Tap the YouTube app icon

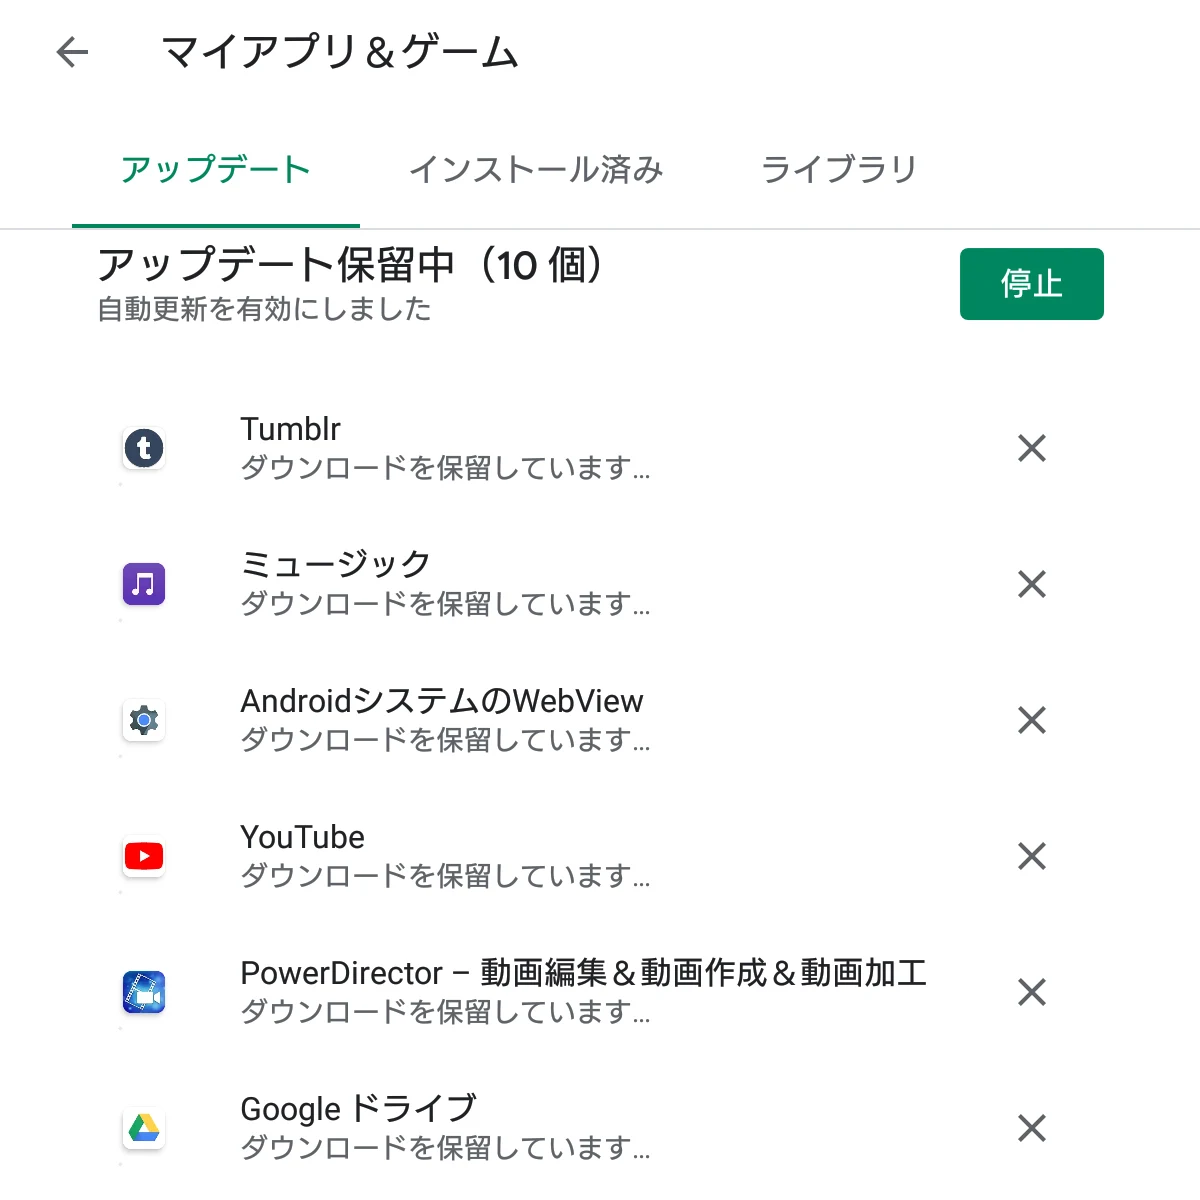(x=144, y=856)
